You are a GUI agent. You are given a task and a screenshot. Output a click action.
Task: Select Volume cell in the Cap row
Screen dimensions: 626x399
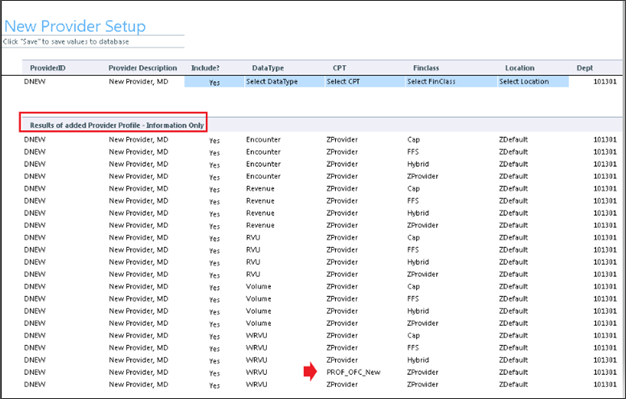click(259, 286)
